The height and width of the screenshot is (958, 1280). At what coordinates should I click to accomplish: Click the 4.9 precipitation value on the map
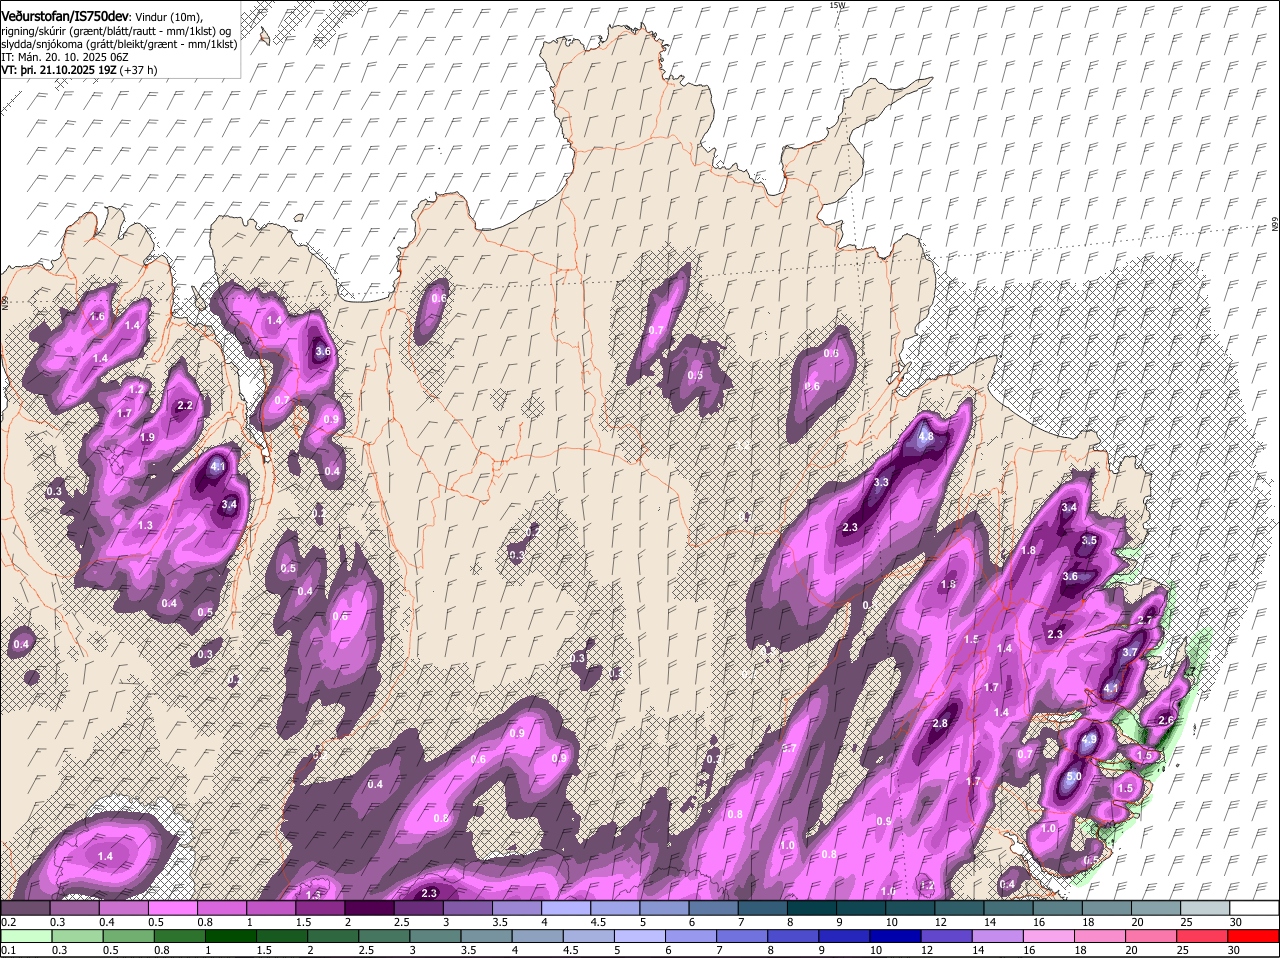(x=1090, y=740)
